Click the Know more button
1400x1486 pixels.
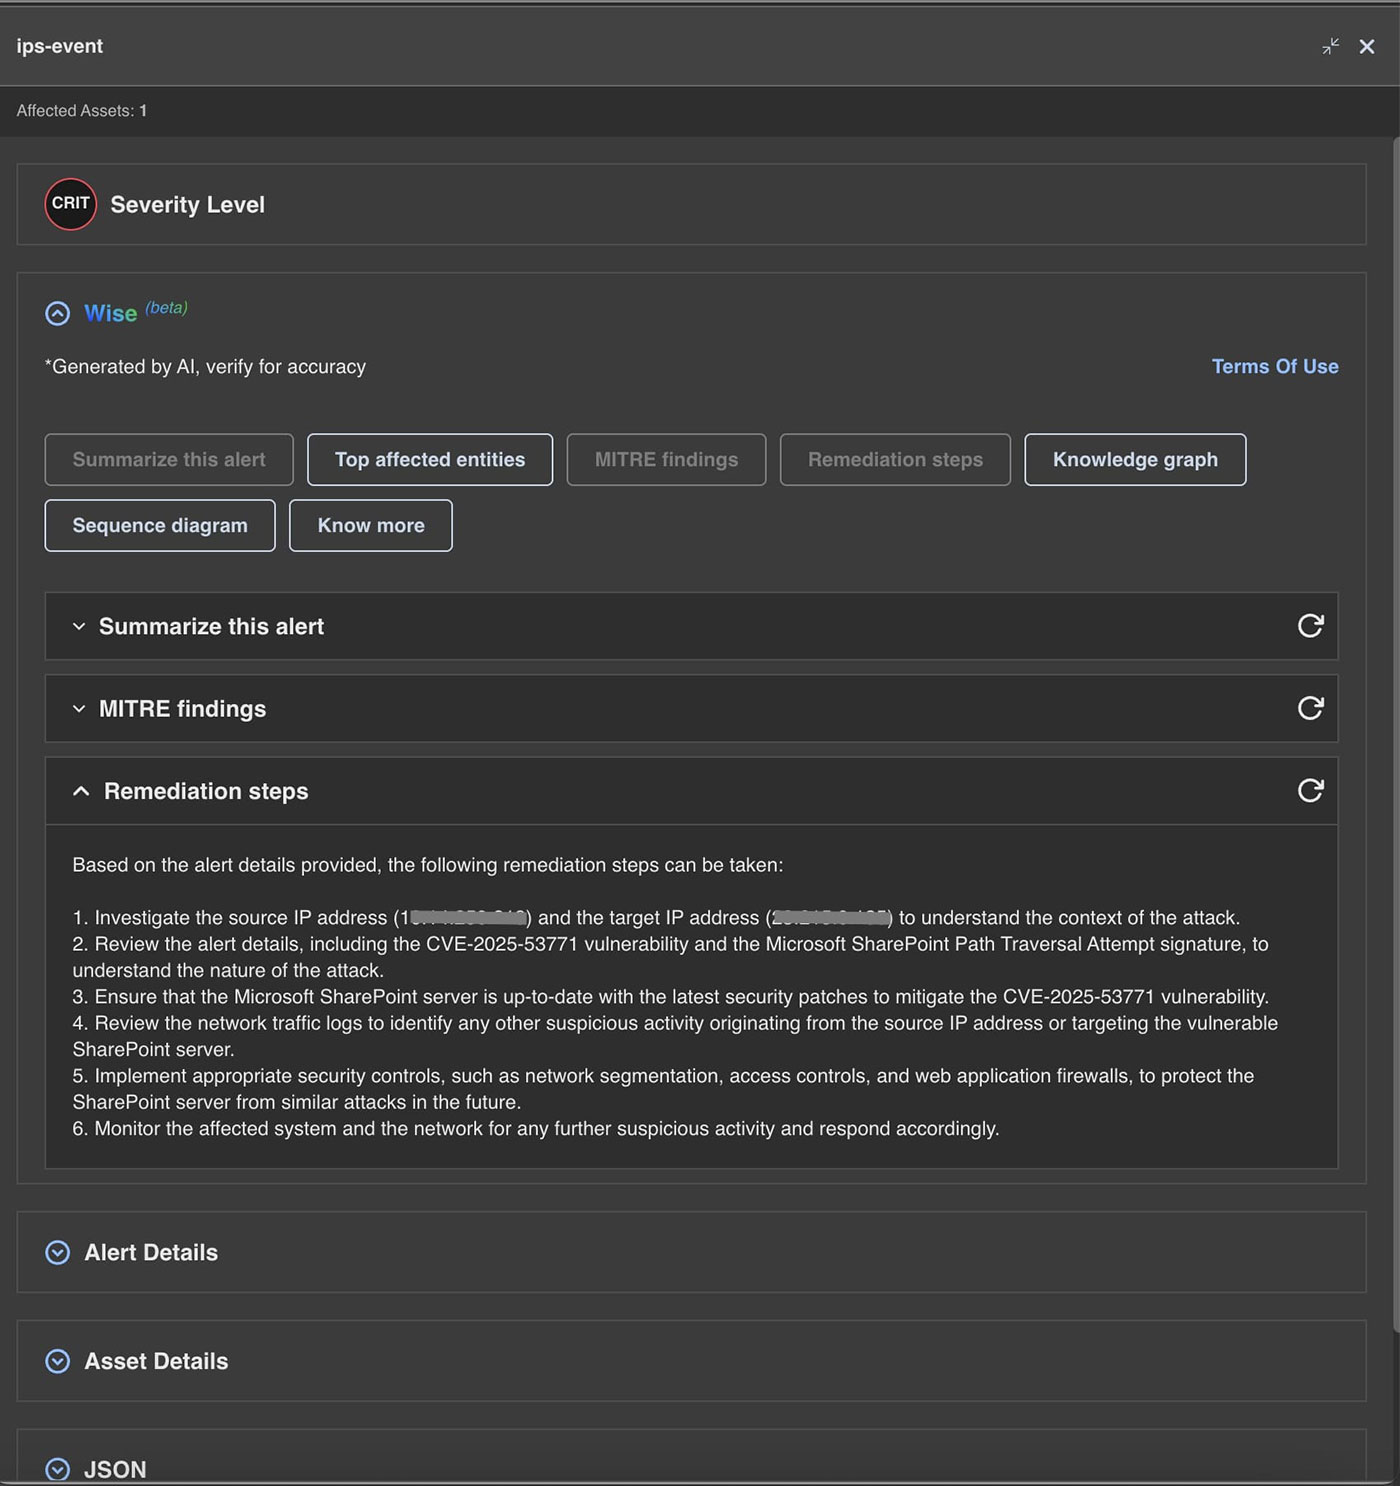371,525
